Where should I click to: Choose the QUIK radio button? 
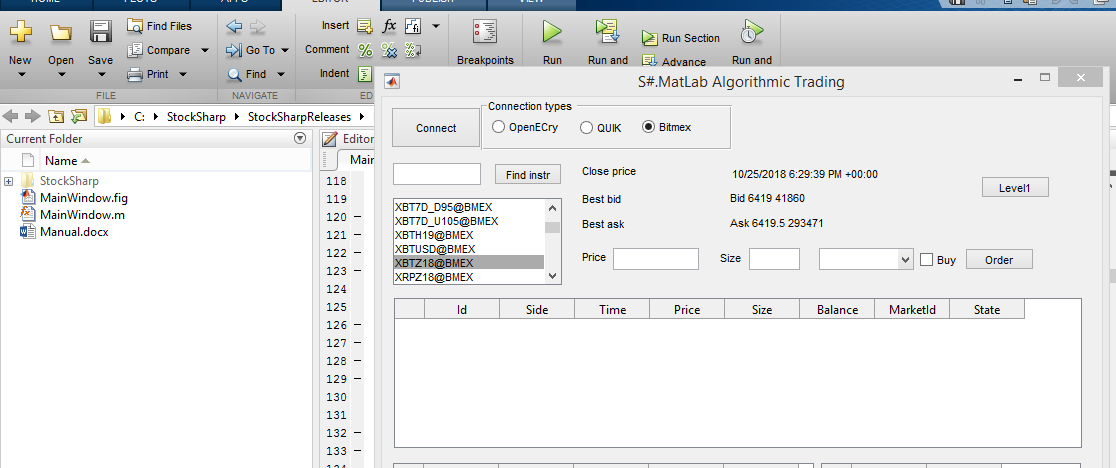pos(587,127)
